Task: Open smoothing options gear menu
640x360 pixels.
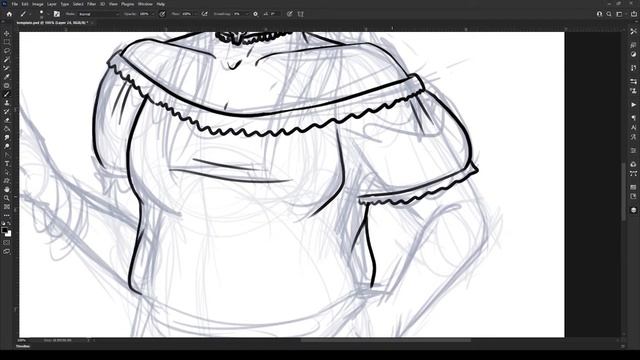Action: (256, 14)
